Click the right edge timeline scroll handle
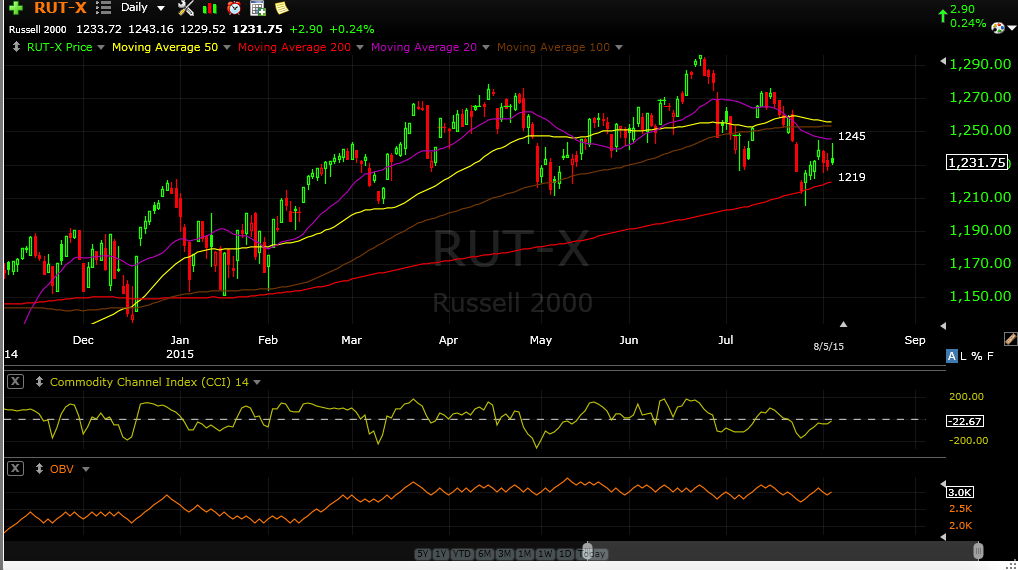This screenshot has height=570, width=1018. [978, 551]
